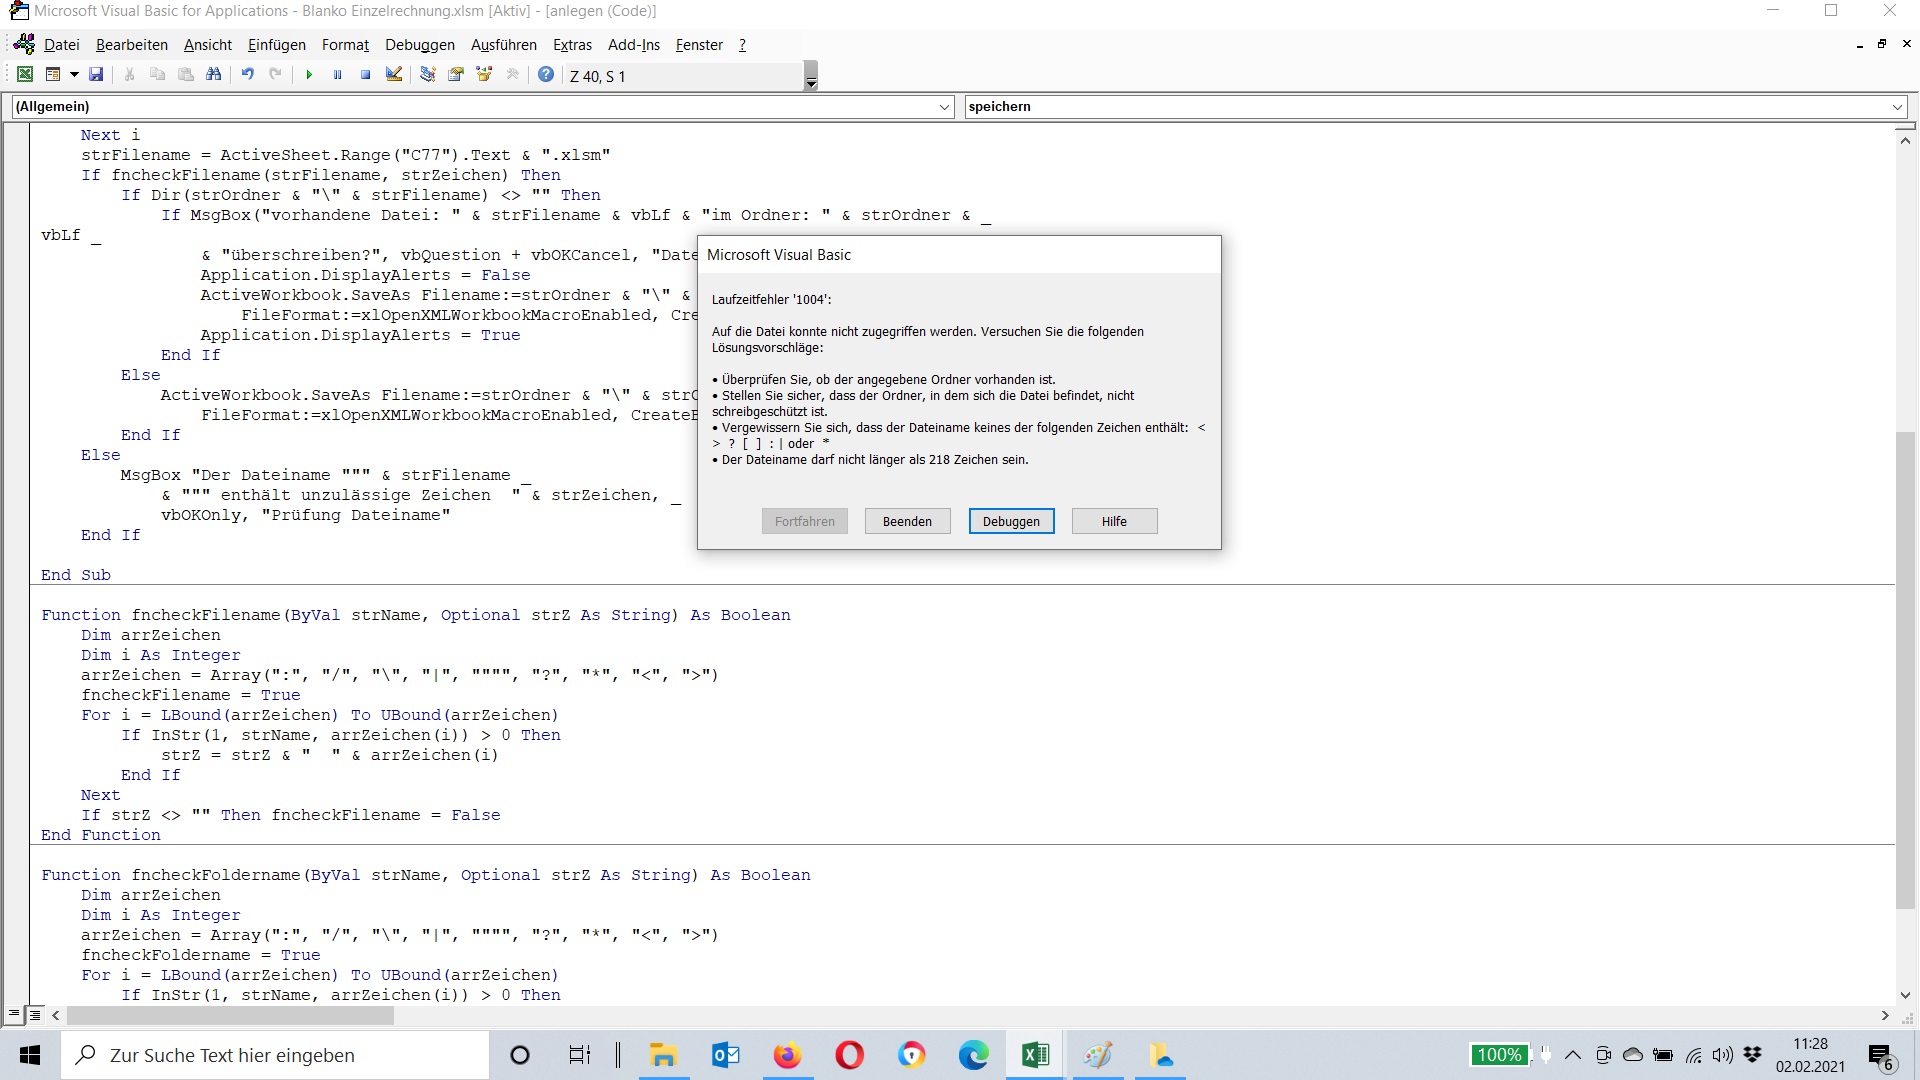Expand the speichern procedure dropdown

tap(1897, 107)
